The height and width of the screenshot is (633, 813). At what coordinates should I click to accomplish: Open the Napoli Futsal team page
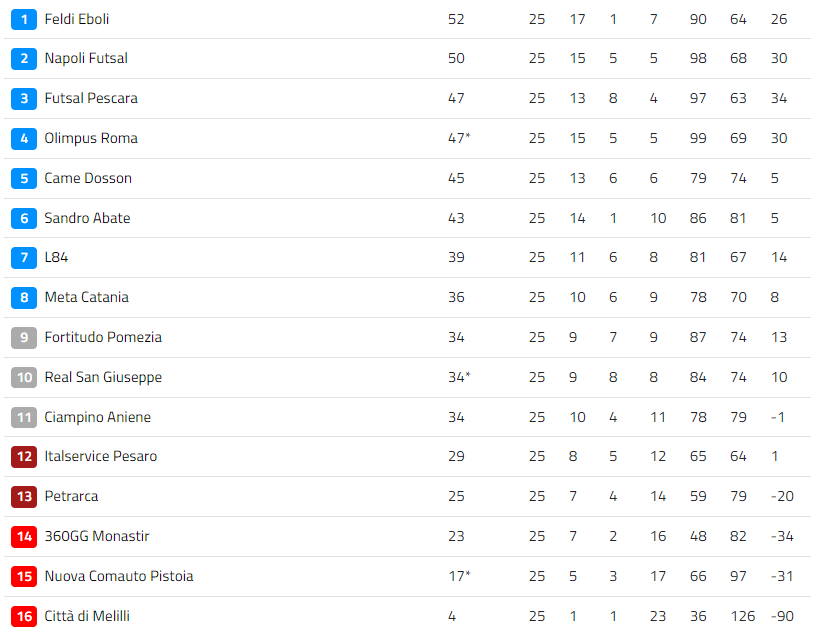[x=86, y=58]
